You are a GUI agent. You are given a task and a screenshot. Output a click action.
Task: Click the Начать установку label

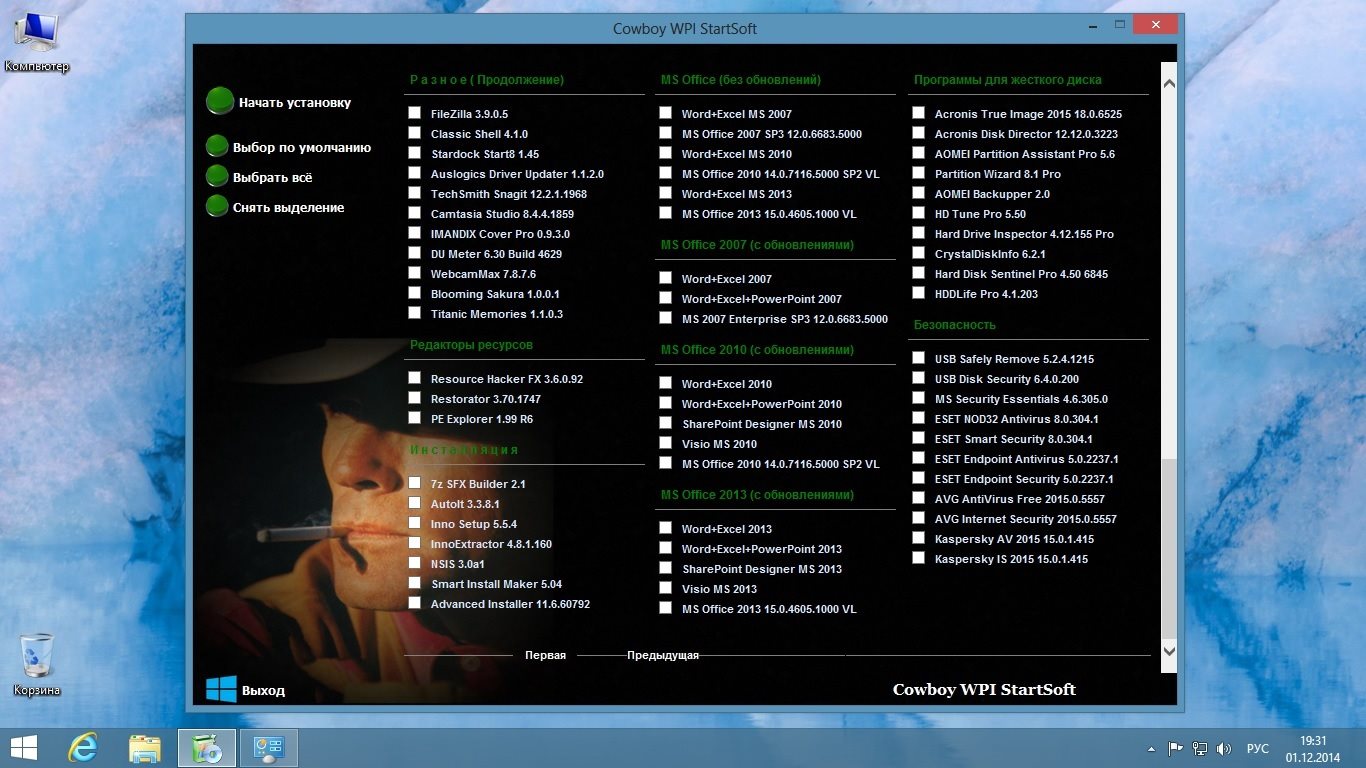coord(295,103)
